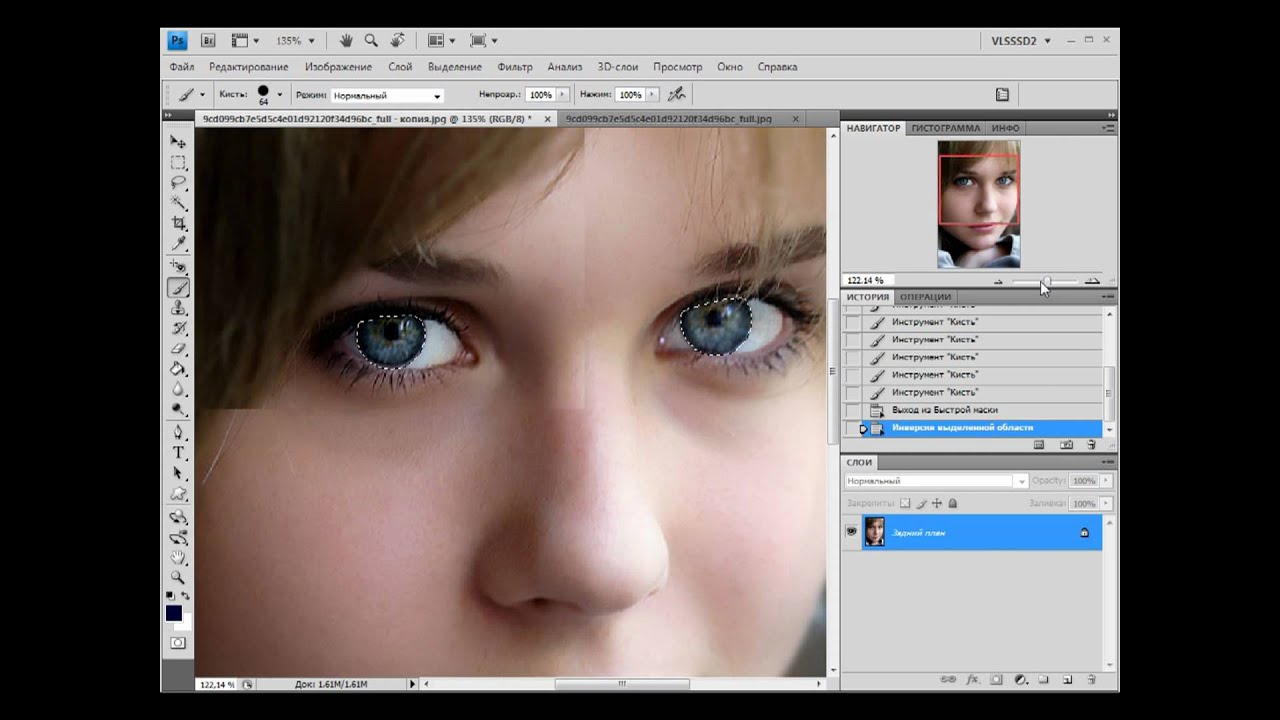The width and height of the screenshot is (1280, 720).
Task: Switch to the second document tab 9cd099cb..._full.jpg
Action: pyautogui.click(x=668, y=118)
